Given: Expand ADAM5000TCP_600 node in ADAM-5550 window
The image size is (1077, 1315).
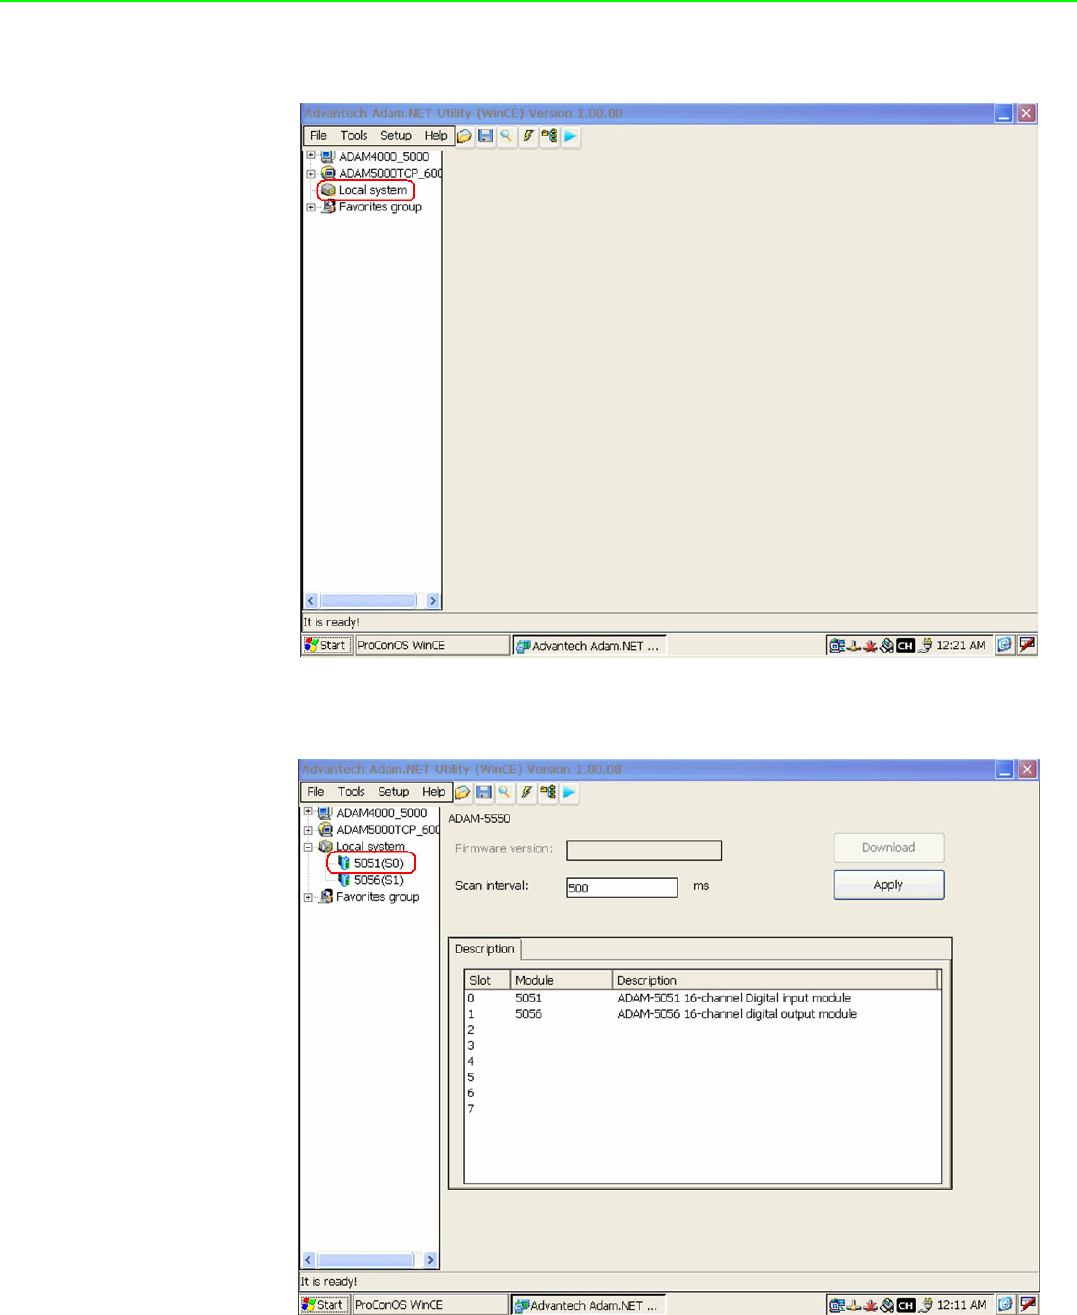Looking at the screenshot, I should click(x=308, y=830).
